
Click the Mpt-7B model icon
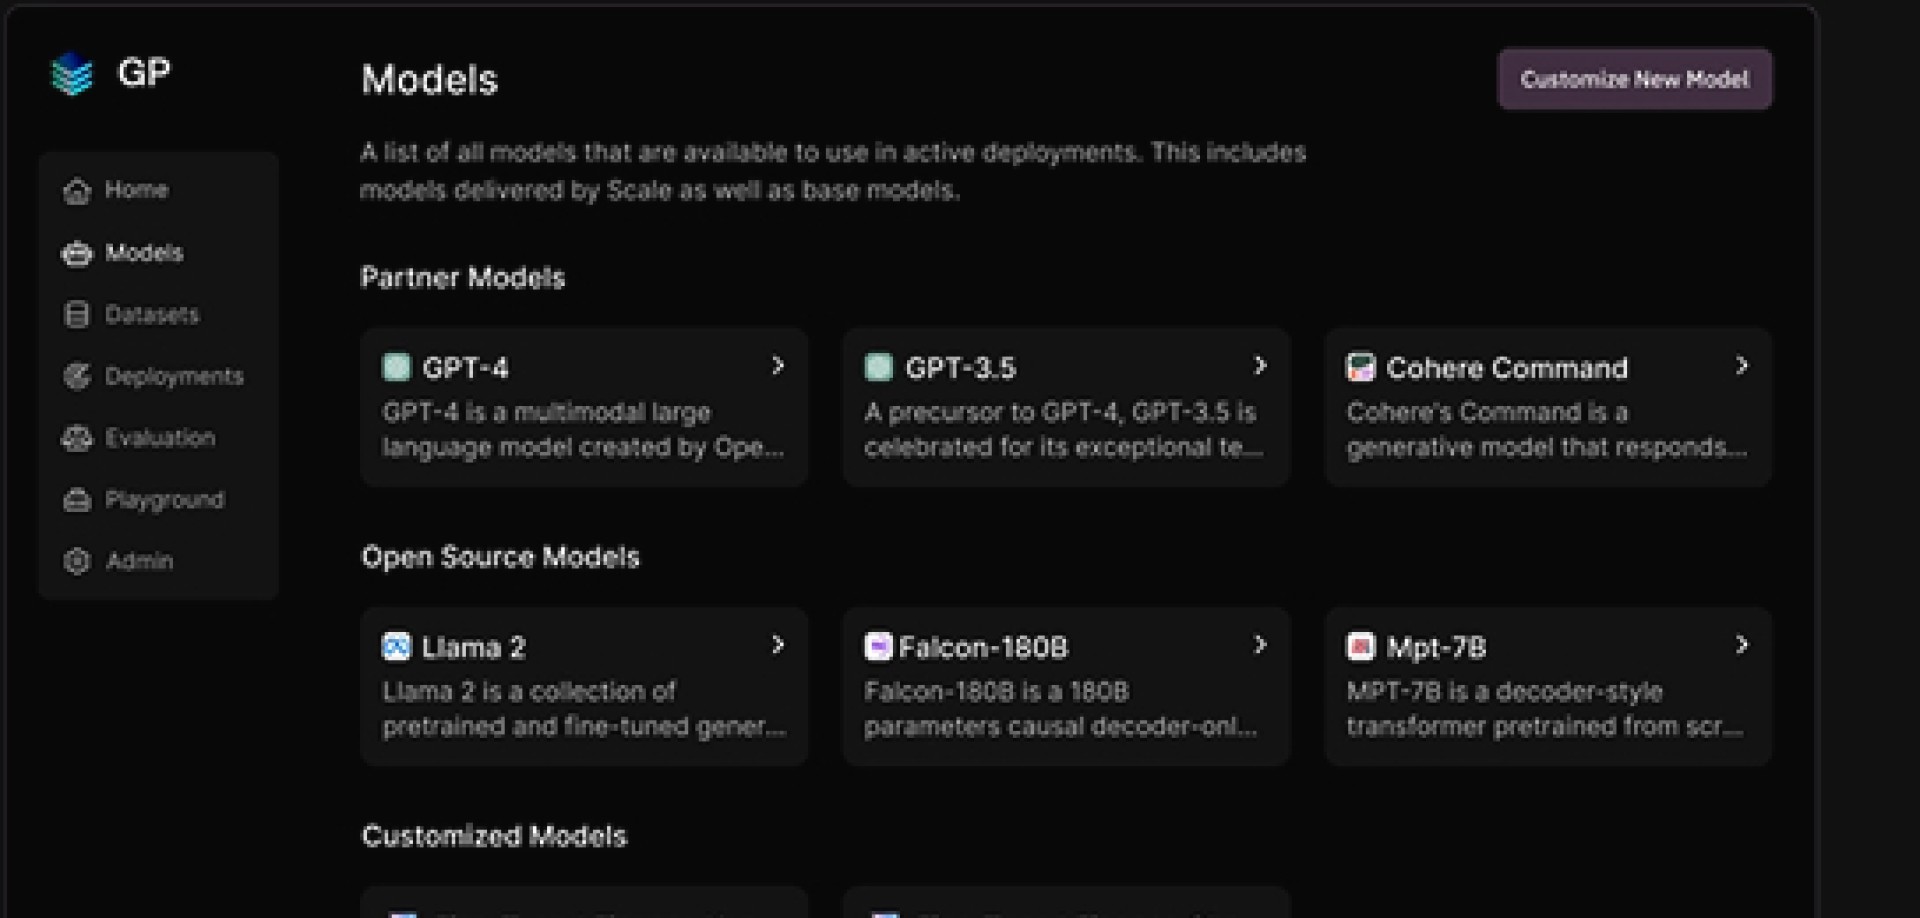[x=1360, y=647]
